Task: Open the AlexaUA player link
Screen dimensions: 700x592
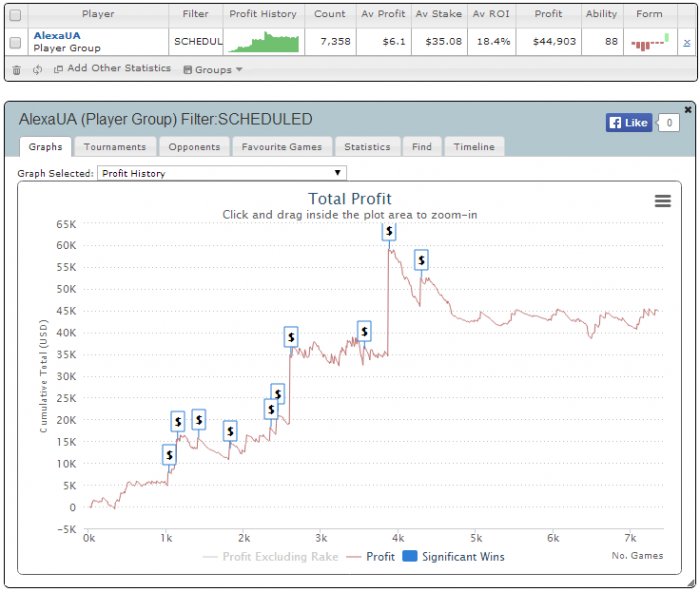Action: pyautogui.click(x=57, y=36)
